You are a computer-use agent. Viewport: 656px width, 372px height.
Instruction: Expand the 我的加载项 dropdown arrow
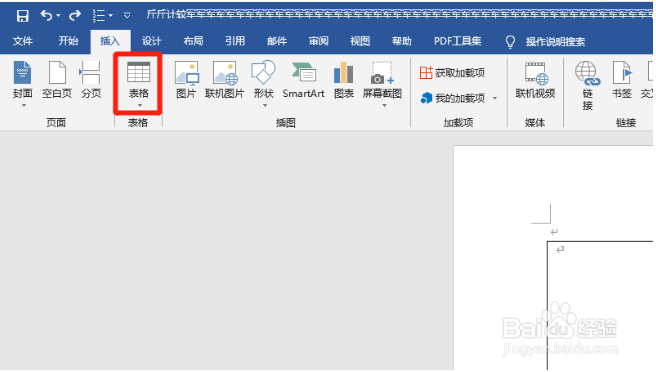click(x=495, y=98)
